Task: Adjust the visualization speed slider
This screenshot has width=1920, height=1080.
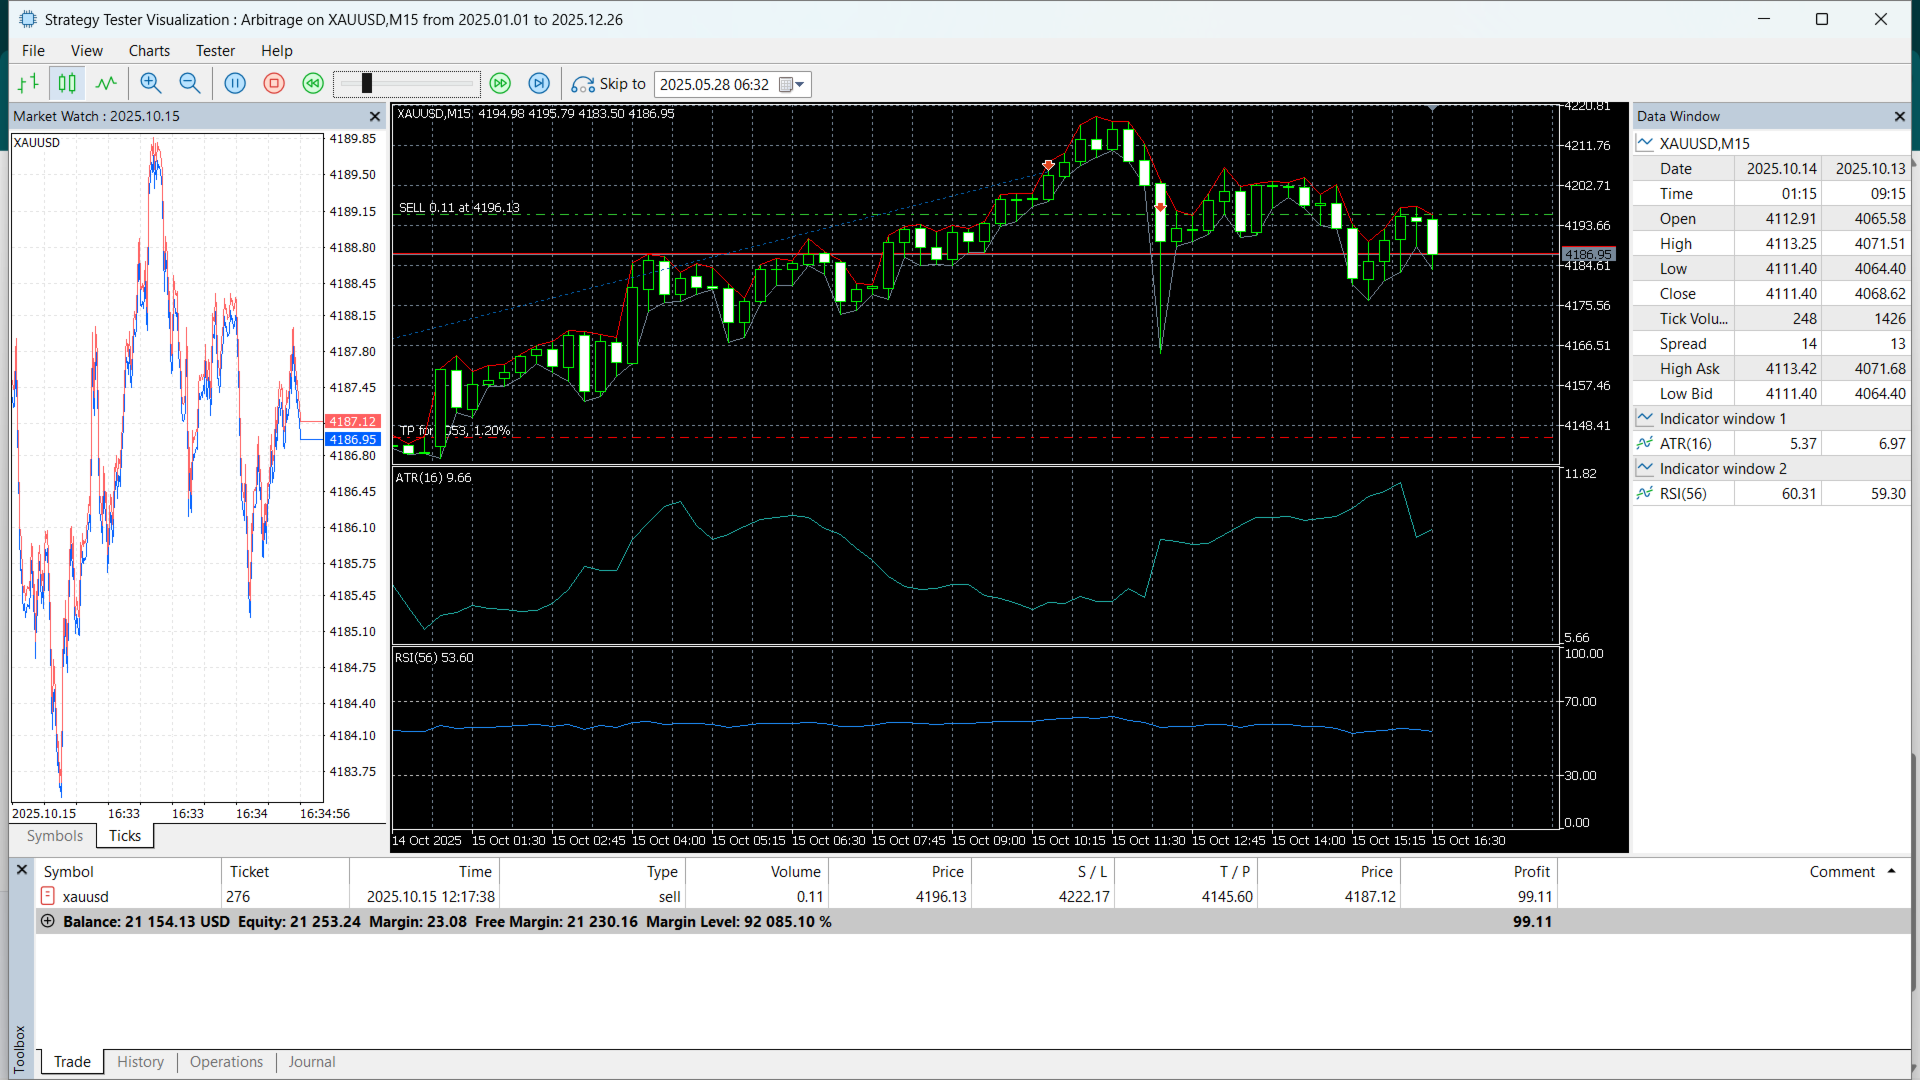Action: pos(367,84)
